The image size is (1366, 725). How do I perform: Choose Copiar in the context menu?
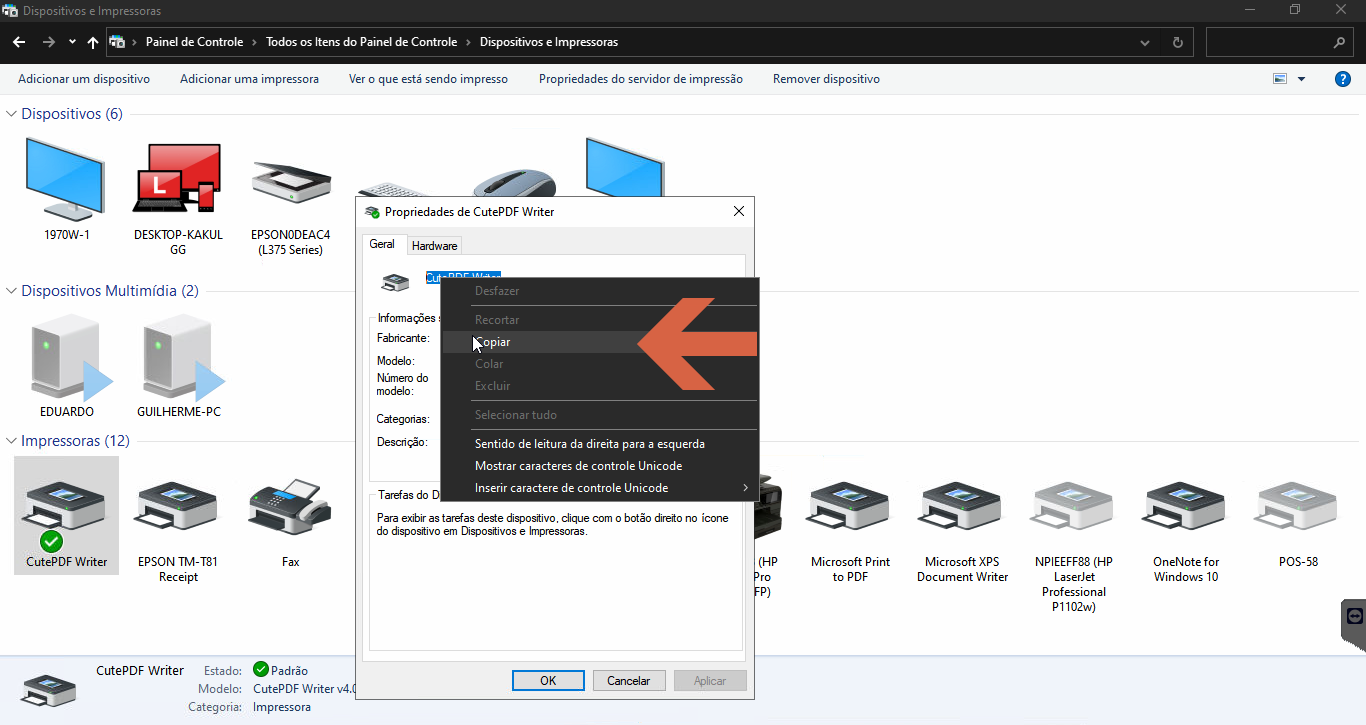tap(600, 342)
